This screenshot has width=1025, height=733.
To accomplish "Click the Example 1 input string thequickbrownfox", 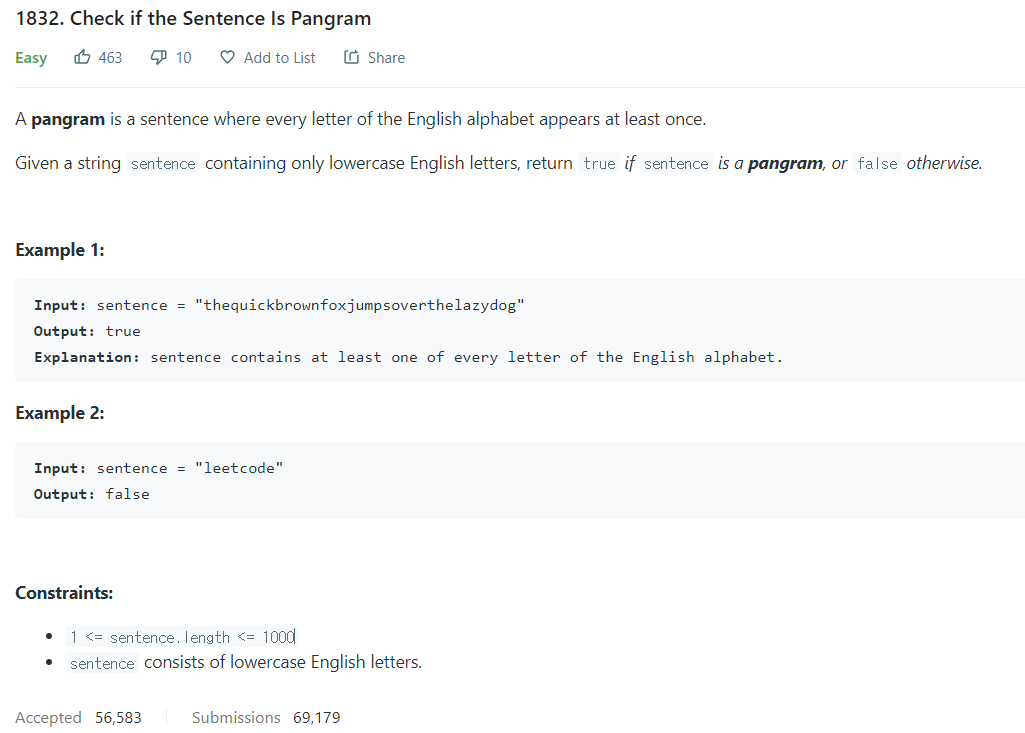I will point(360,305).
